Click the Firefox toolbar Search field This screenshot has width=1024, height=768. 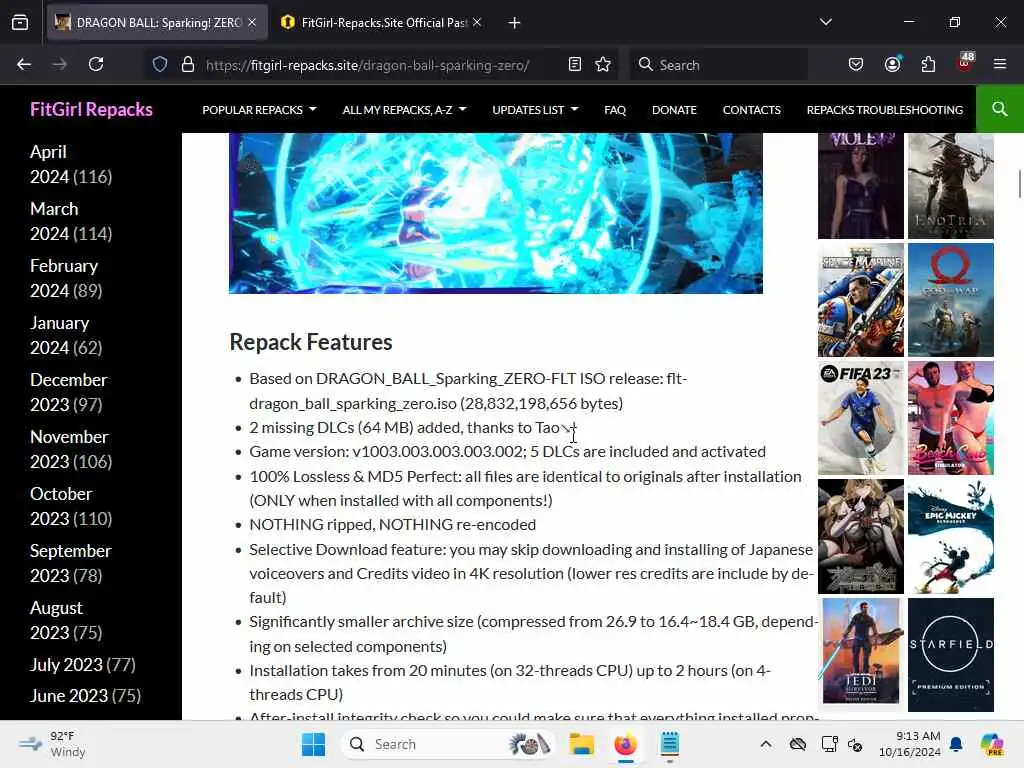[x=718, y=64]
